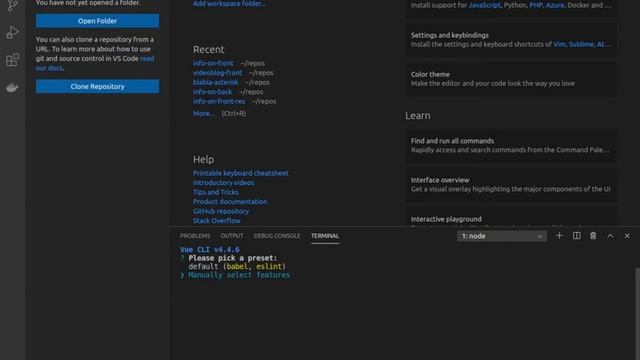640x360 pixels.
Task: Click the Sublime keybindings link
Action: click(581, 44)
